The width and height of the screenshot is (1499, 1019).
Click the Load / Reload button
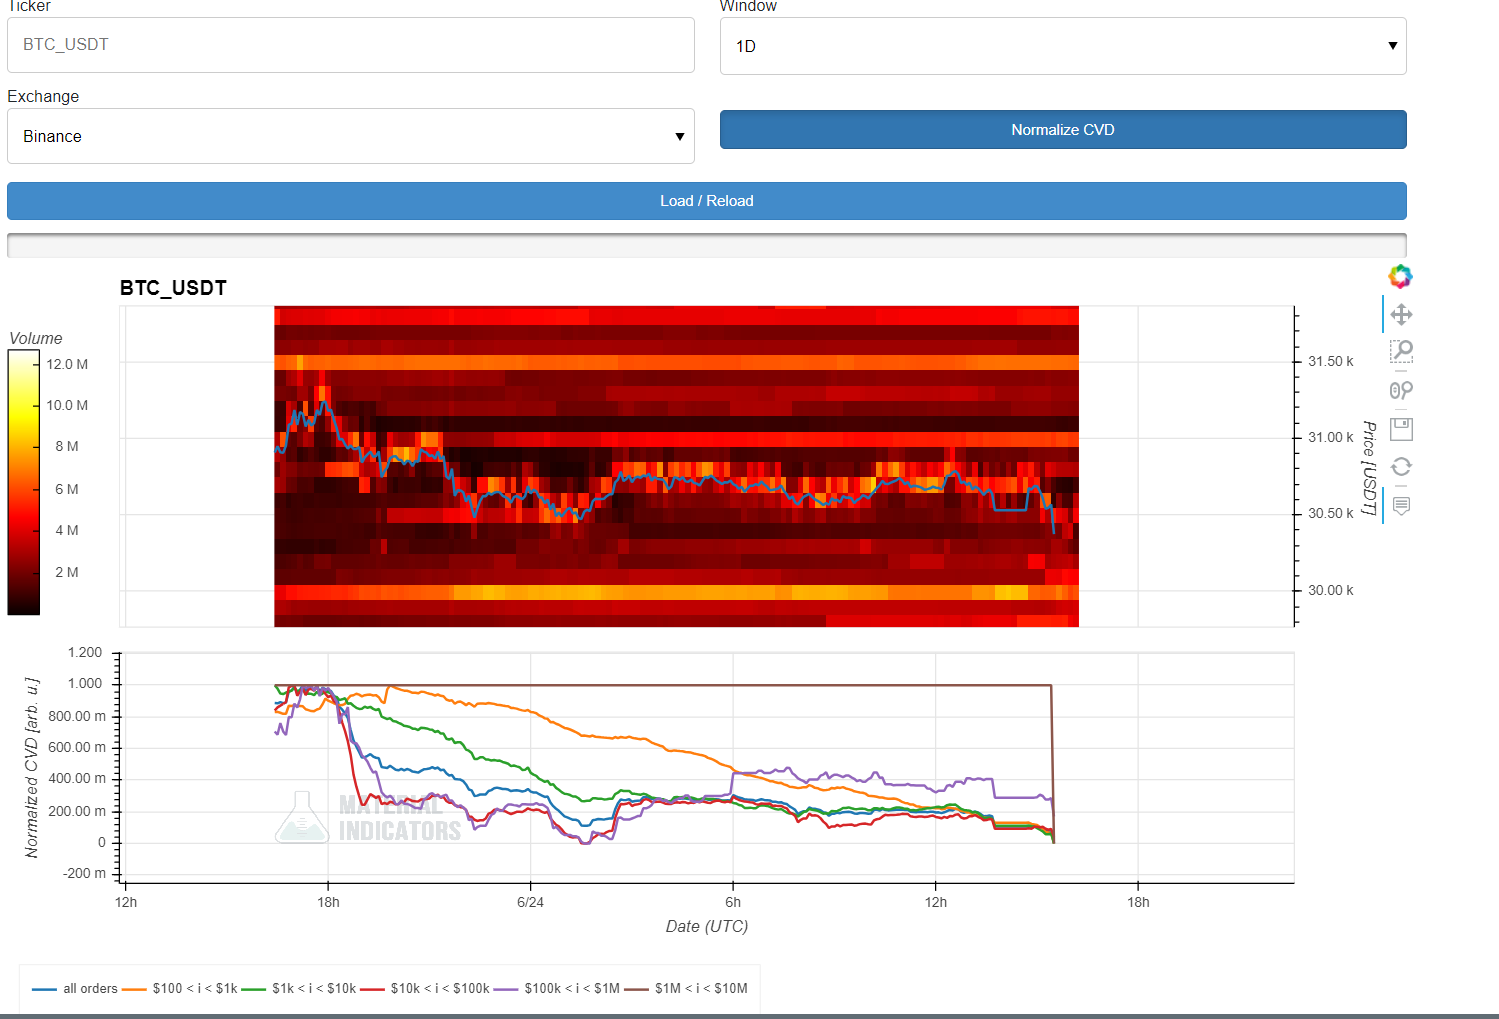[707, 201]
